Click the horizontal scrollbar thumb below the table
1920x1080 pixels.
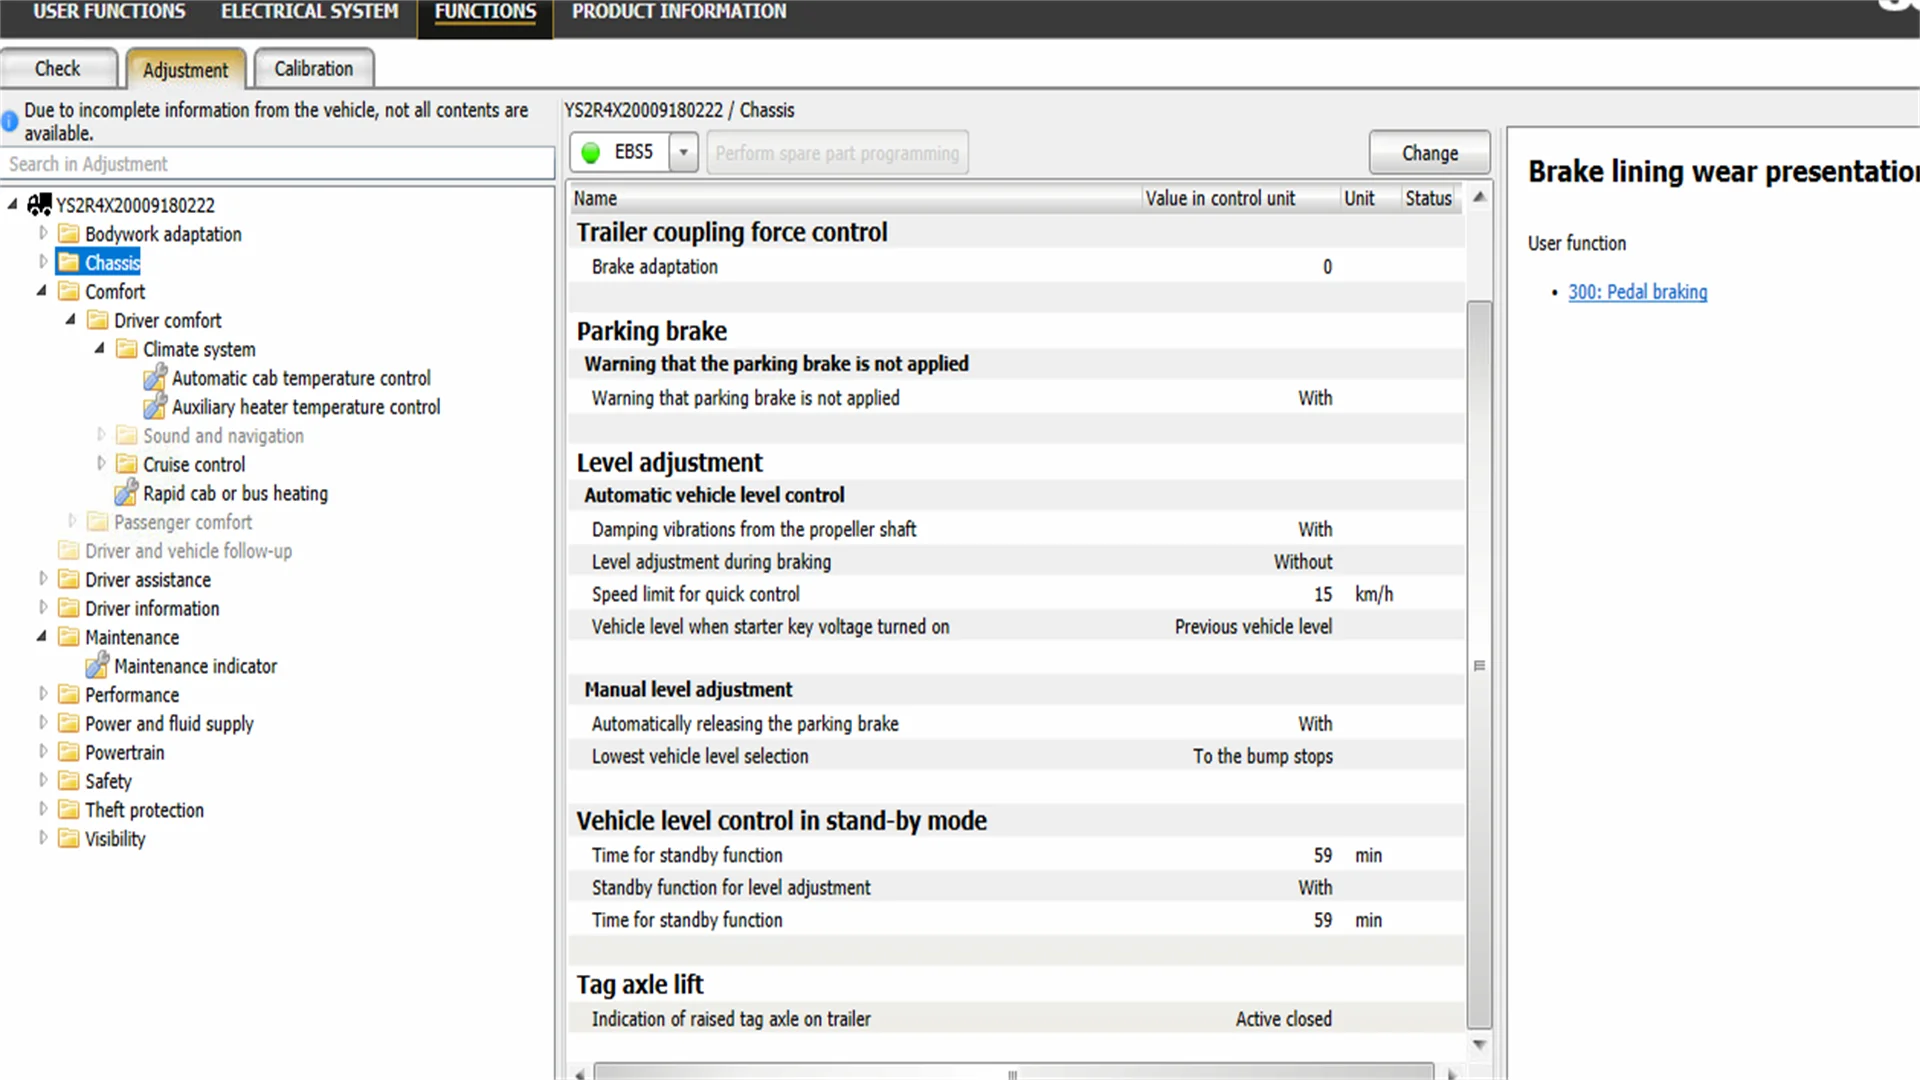coord(1013,1073)
